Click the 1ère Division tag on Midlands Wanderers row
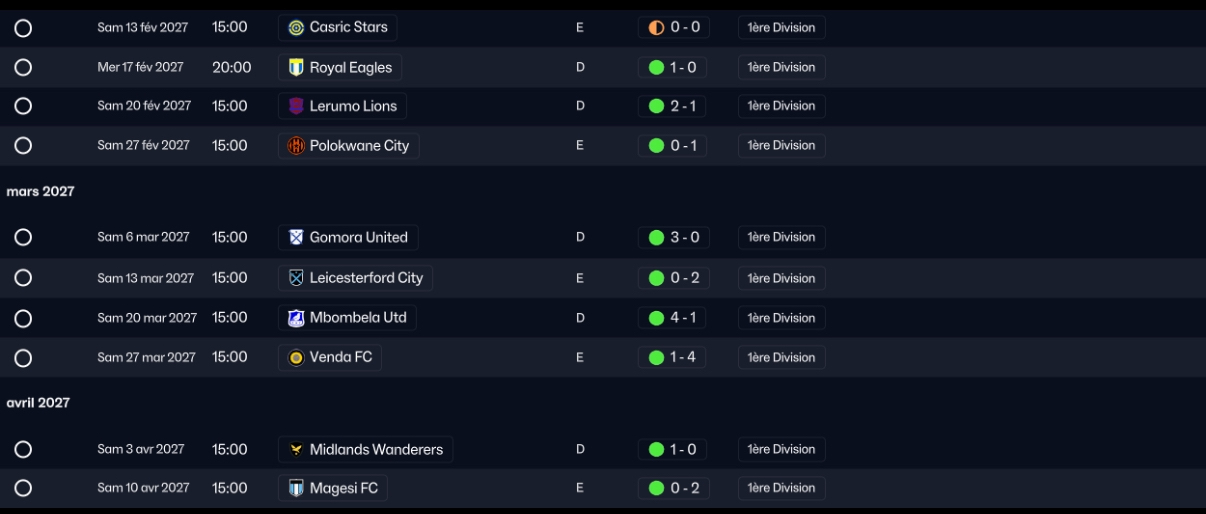Image resolution: width=1206 pixels, height=514 pixels. click(782, 449)
